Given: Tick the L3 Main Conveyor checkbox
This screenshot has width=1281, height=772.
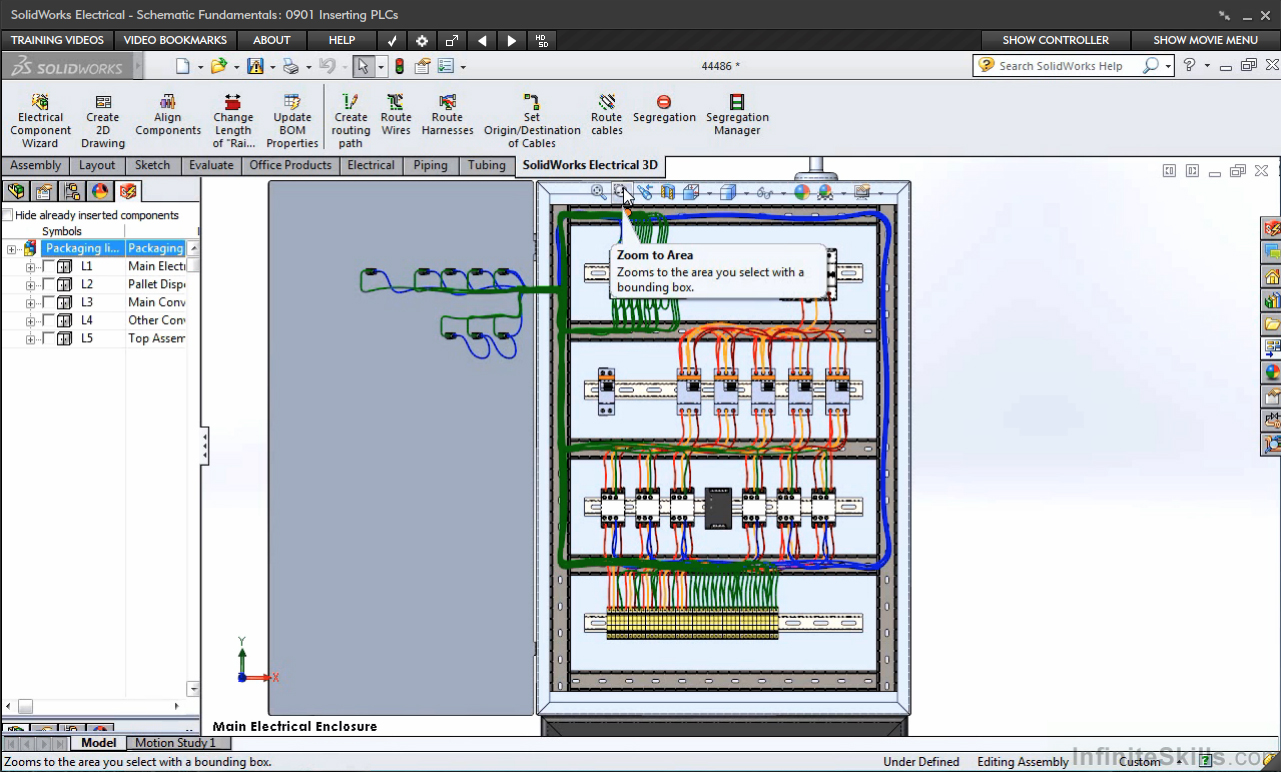Looking at the screenshot, I should tap(48, 303).
